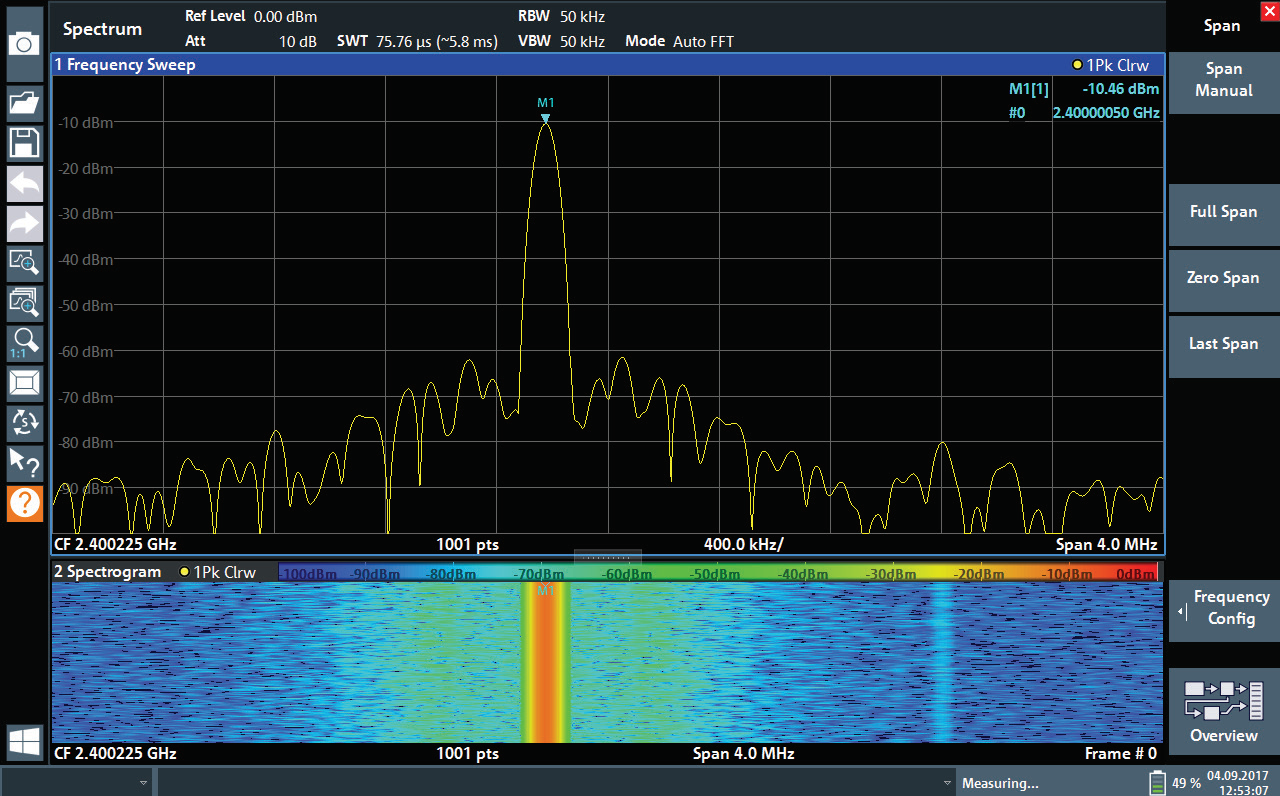Expand the bottom-left status bar dropdown arrow

[x=144, y=782]
